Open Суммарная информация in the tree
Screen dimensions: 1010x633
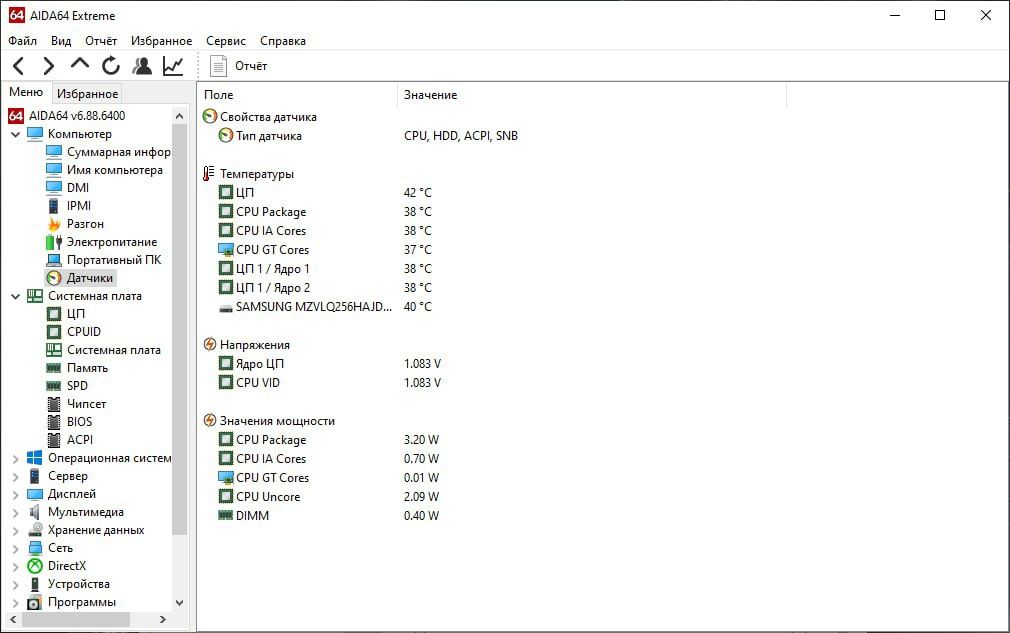point(108,152)
